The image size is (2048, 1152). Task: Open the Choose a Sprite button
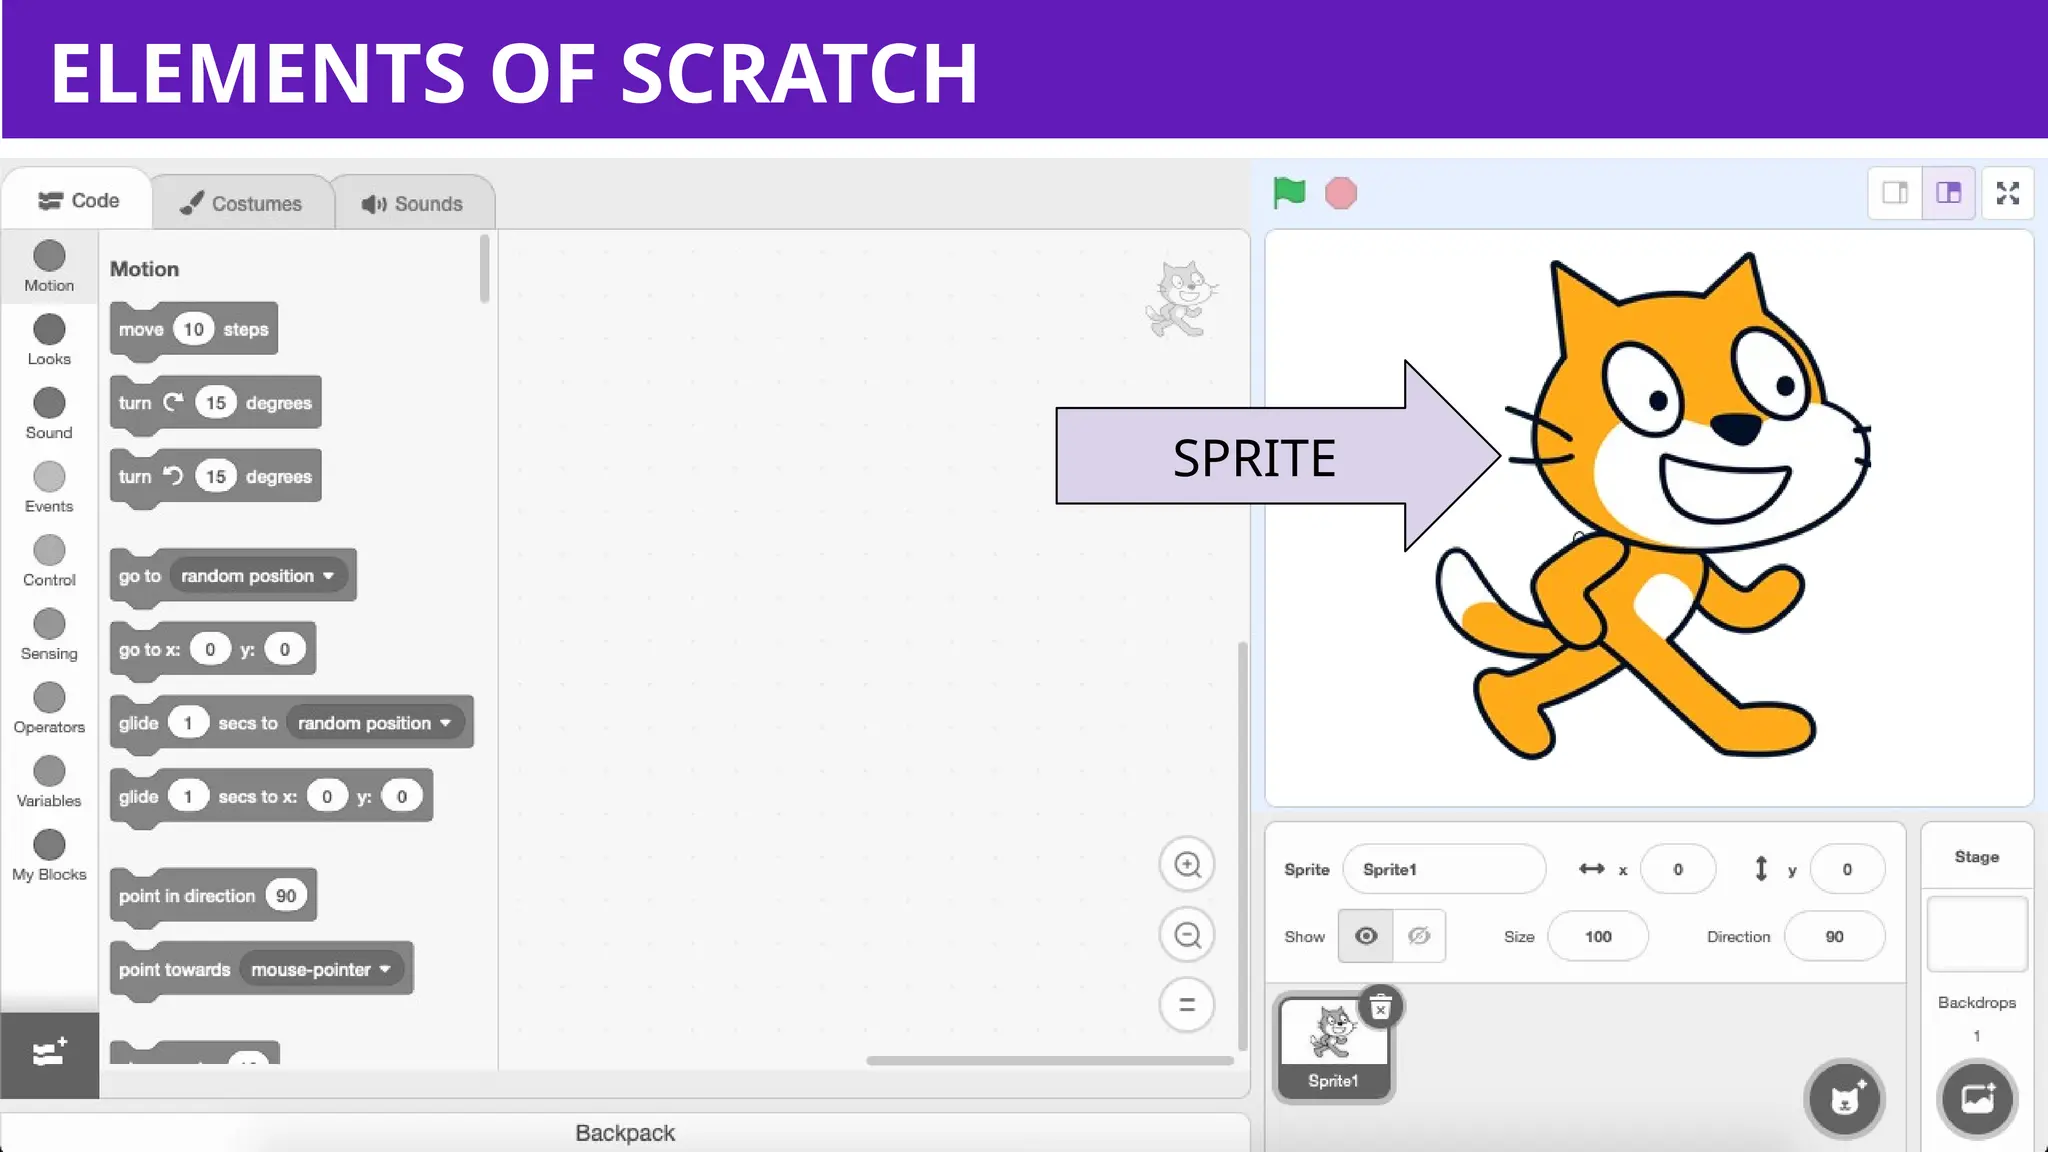(x=1845, y=1099)
